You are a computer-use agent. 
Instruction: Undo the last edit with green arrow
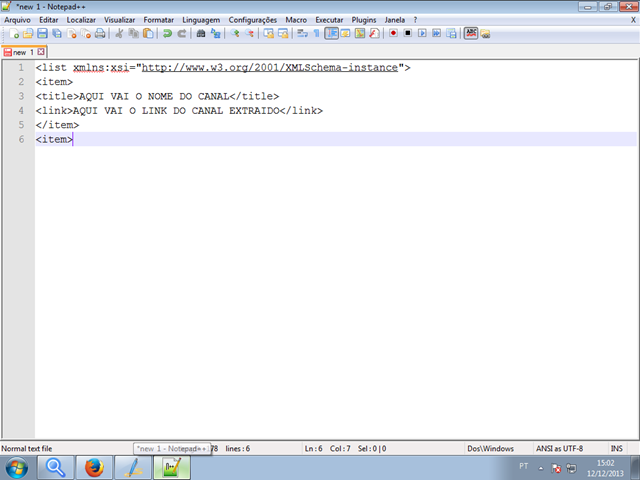point(167,33)
